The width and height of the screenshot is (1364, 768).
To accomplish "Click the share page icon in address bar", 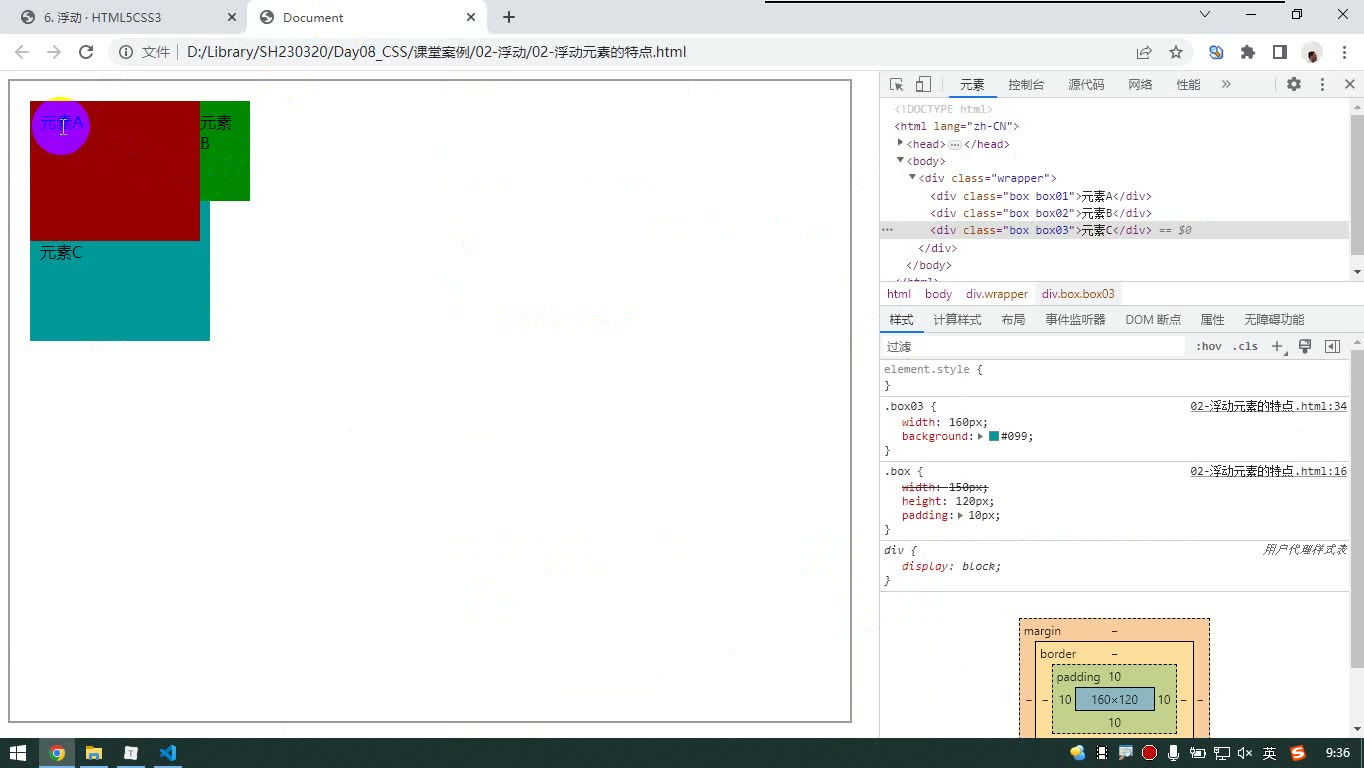I will click(x=1144, y=52).
